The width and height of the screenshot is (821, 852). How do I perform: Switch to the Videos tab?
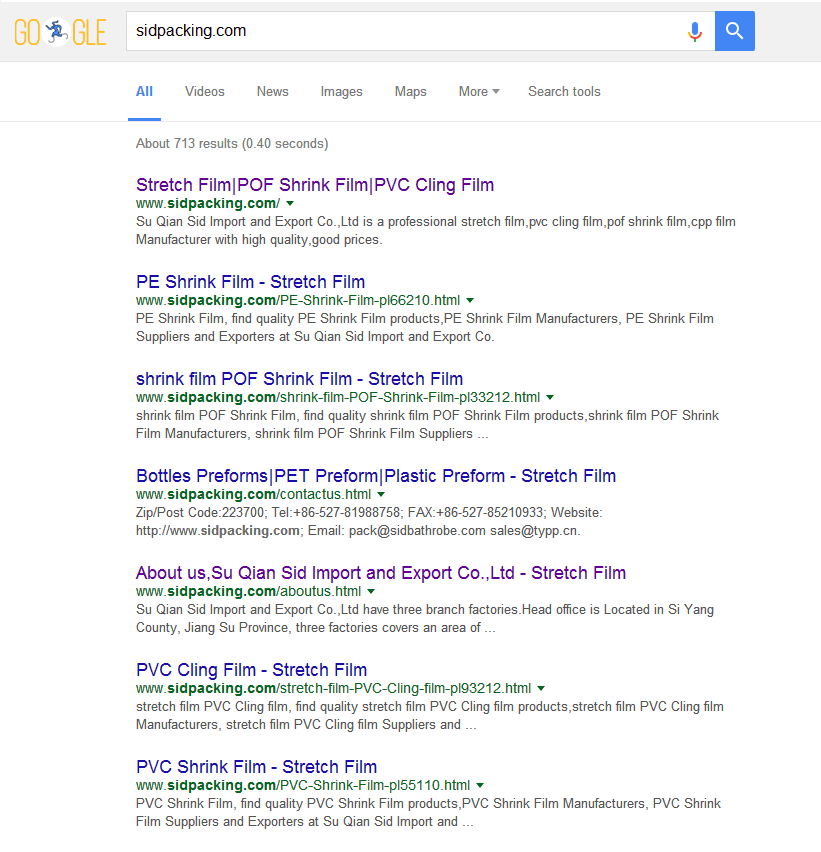coord(204,91)
